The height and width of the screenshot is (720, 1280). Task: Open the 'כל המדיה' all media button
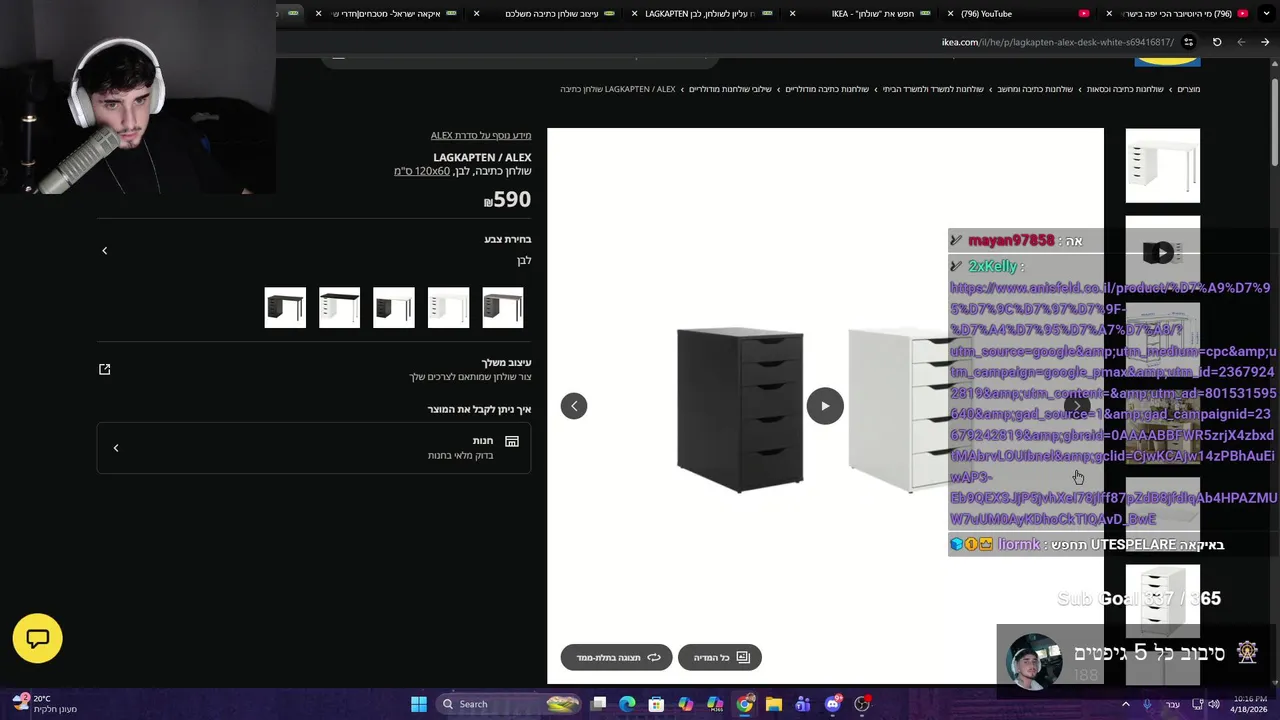coord(720,657)
